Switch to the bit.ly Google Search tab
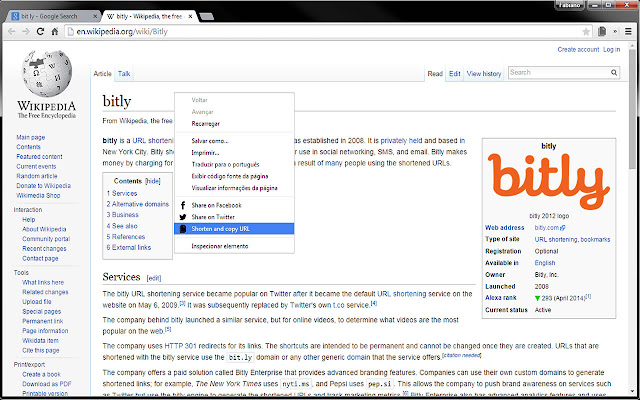Screen dimensions: 640x400 [x=54, y=16]
